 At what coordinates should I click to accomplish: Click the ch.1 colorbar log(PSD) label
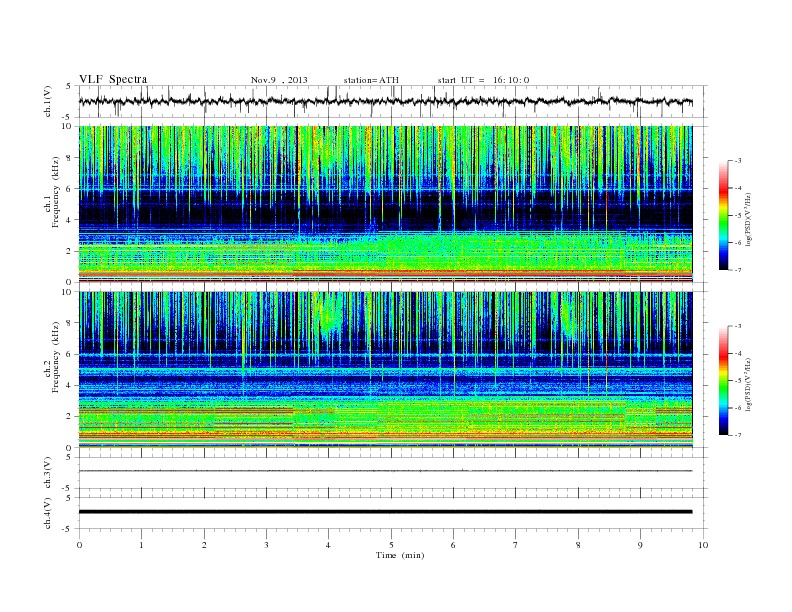click(x=748, y=219)
